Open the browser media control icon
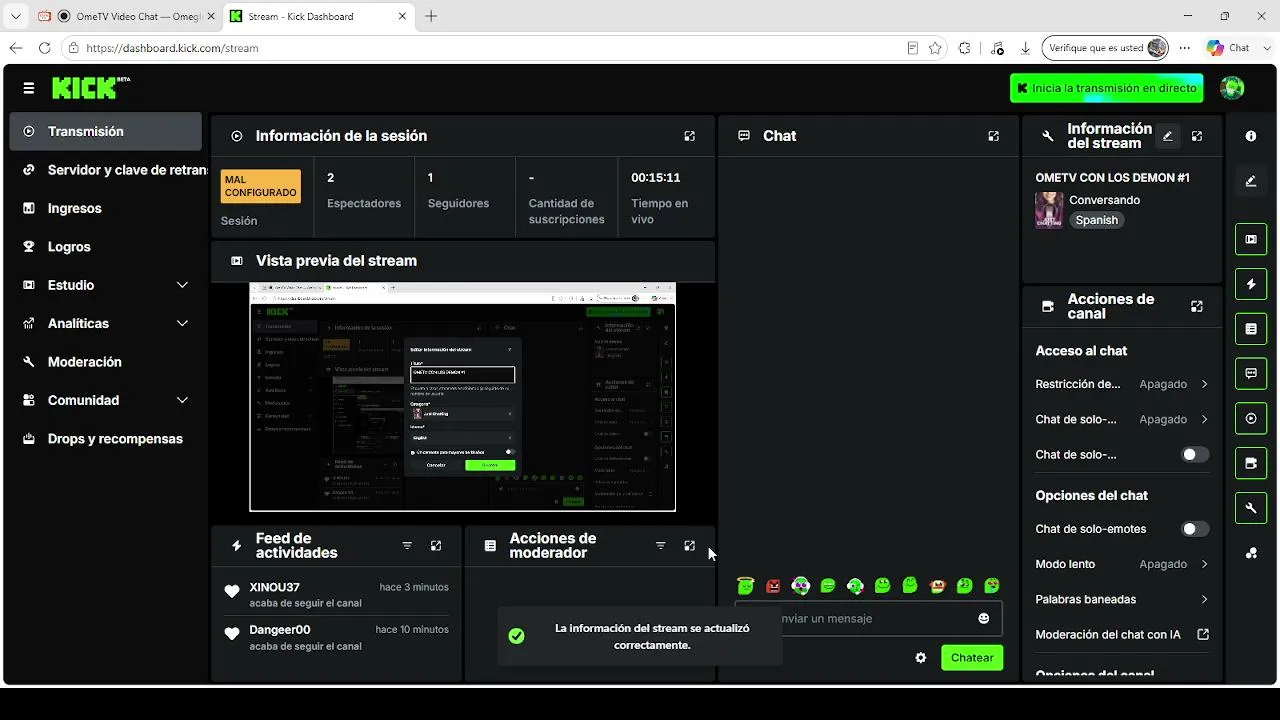Image resolution: width=1280 pixels, height=720 pixels. 997,48
